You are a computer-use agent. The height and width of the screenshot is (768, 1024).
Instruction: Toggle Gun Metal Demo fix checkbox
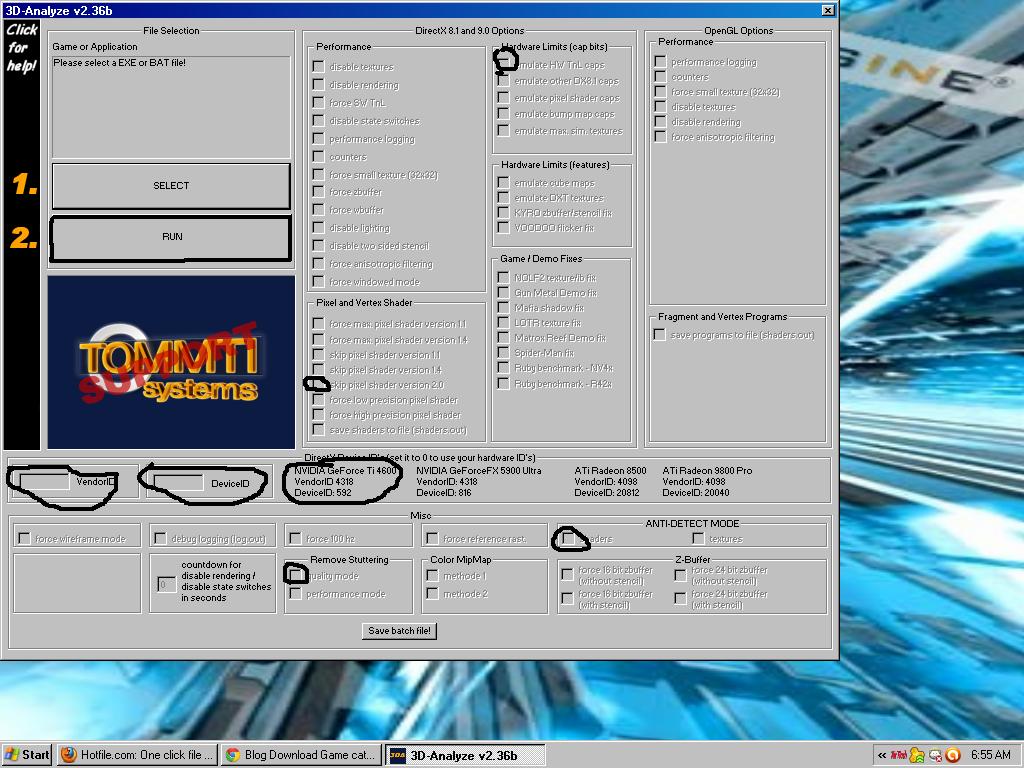504,293
